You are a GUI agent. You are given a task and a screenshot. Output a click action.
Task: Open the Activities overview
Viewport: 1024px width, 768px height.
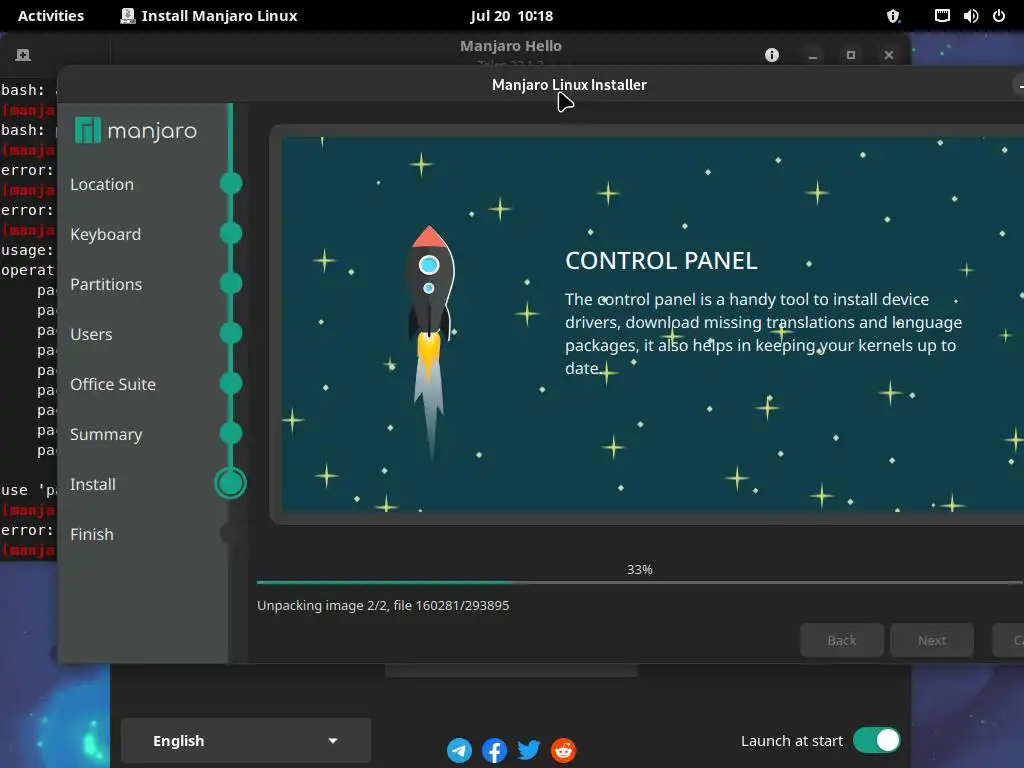tap(51, 16)
